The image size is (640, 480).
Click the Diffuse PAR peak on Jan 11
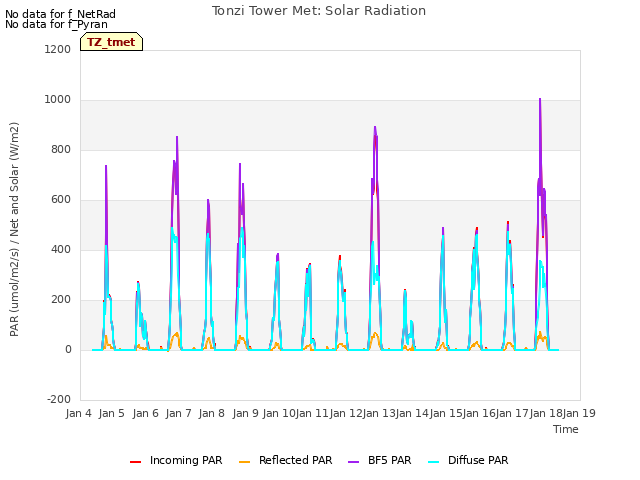[309, 266]
